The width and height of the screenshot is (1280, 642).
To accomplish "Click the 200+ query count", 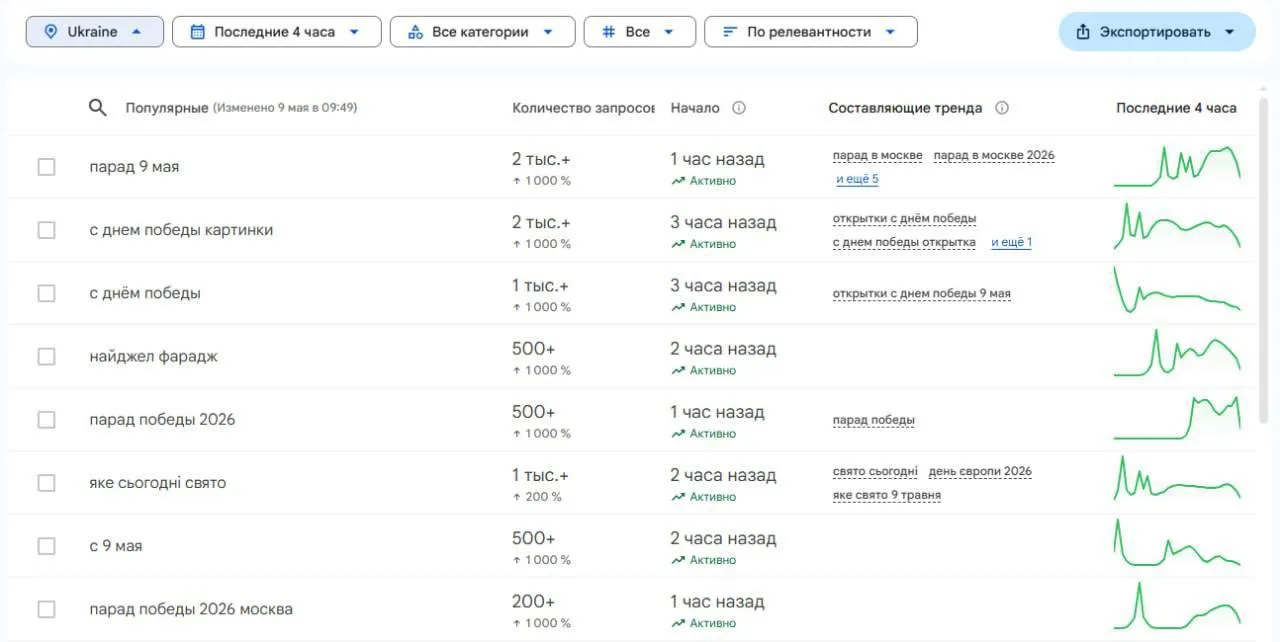I will tap(533, 601).
